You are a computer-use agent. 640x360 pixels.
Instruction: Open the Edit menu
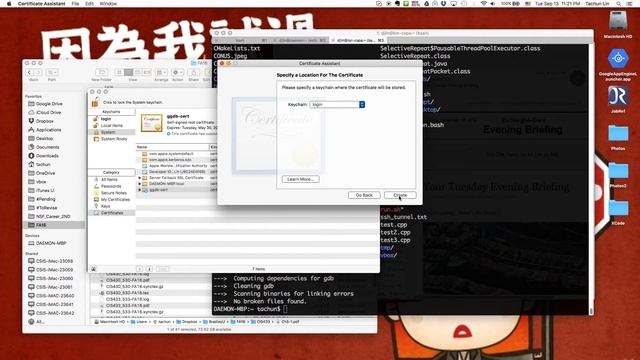point(89,3)
